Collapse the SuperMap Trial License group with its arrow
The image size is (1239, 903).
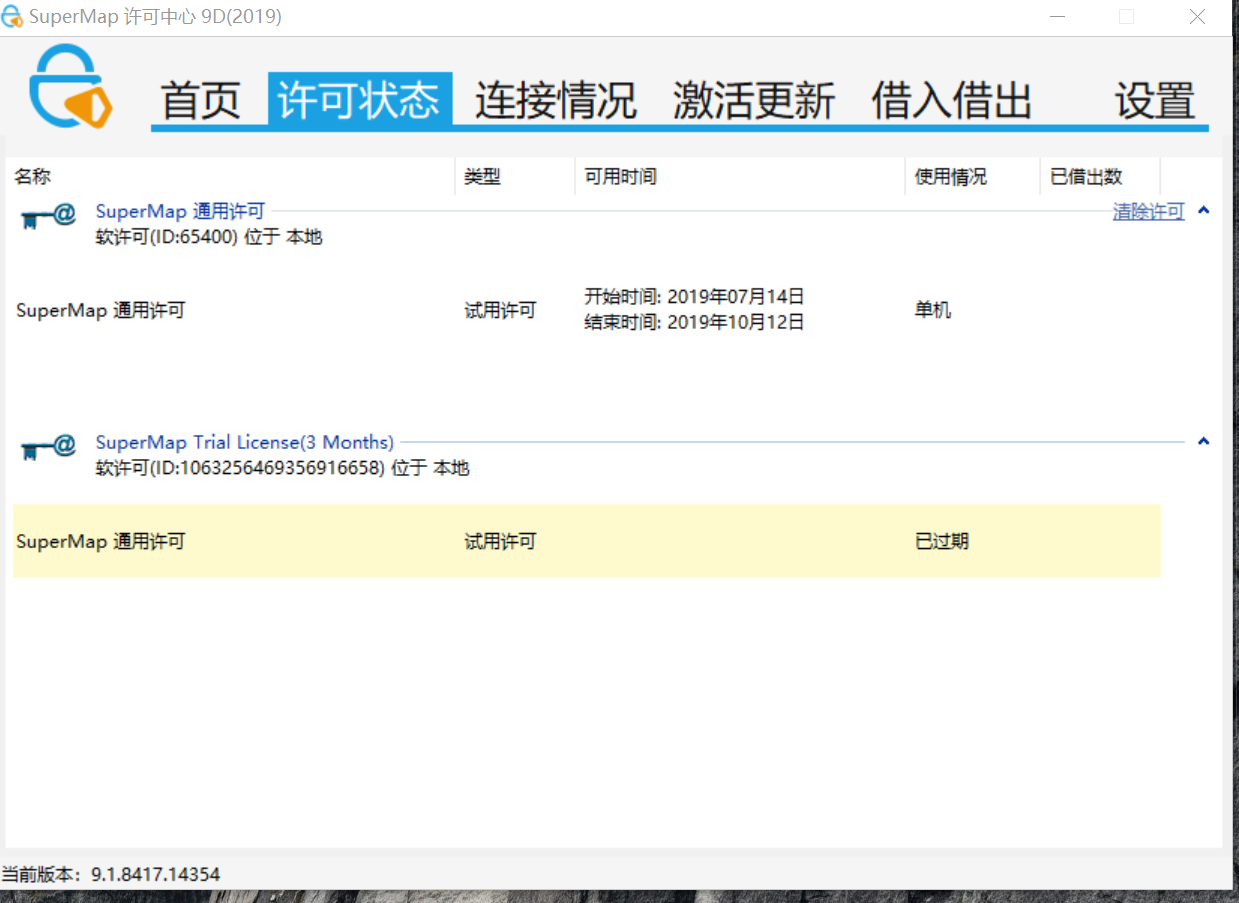pyautogui.click(x=1203, y=441)
